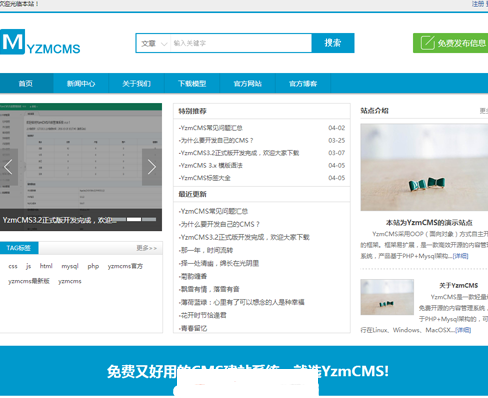Screen dimensions: 488x398
Task: Open the 官方博客 navigation tab
Action: pyautogui.click(x=303, y=83)
